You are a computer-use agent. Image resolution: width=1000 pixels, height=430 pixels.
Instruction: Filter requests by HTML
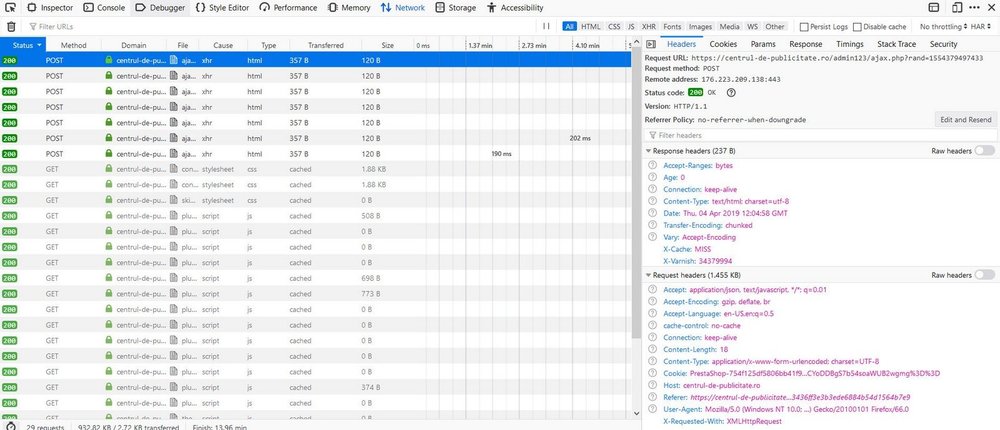tap(591, 27)
